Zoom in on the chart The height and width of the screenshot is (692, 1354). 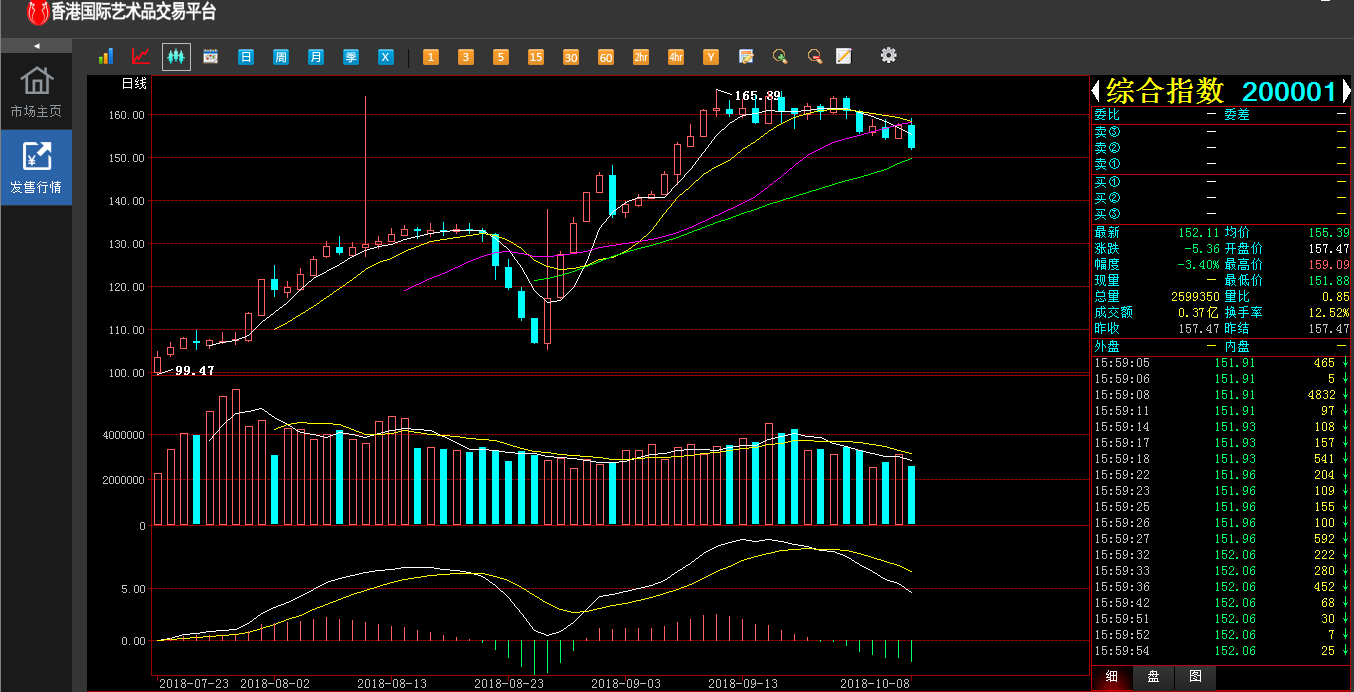point(780,56)
